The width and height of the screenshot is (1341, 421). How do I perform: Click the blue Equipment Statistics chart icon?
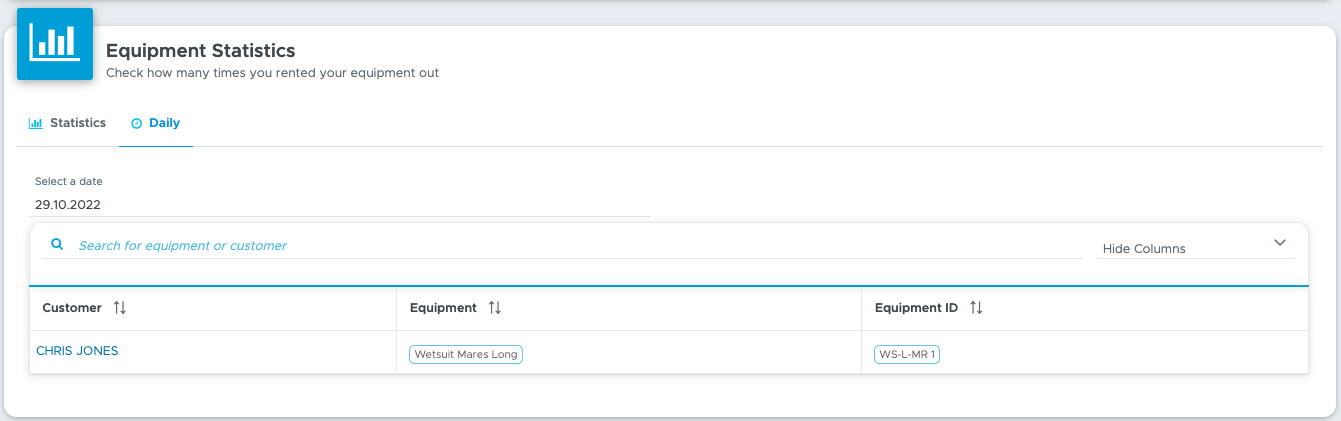click(x=55, y=44)
